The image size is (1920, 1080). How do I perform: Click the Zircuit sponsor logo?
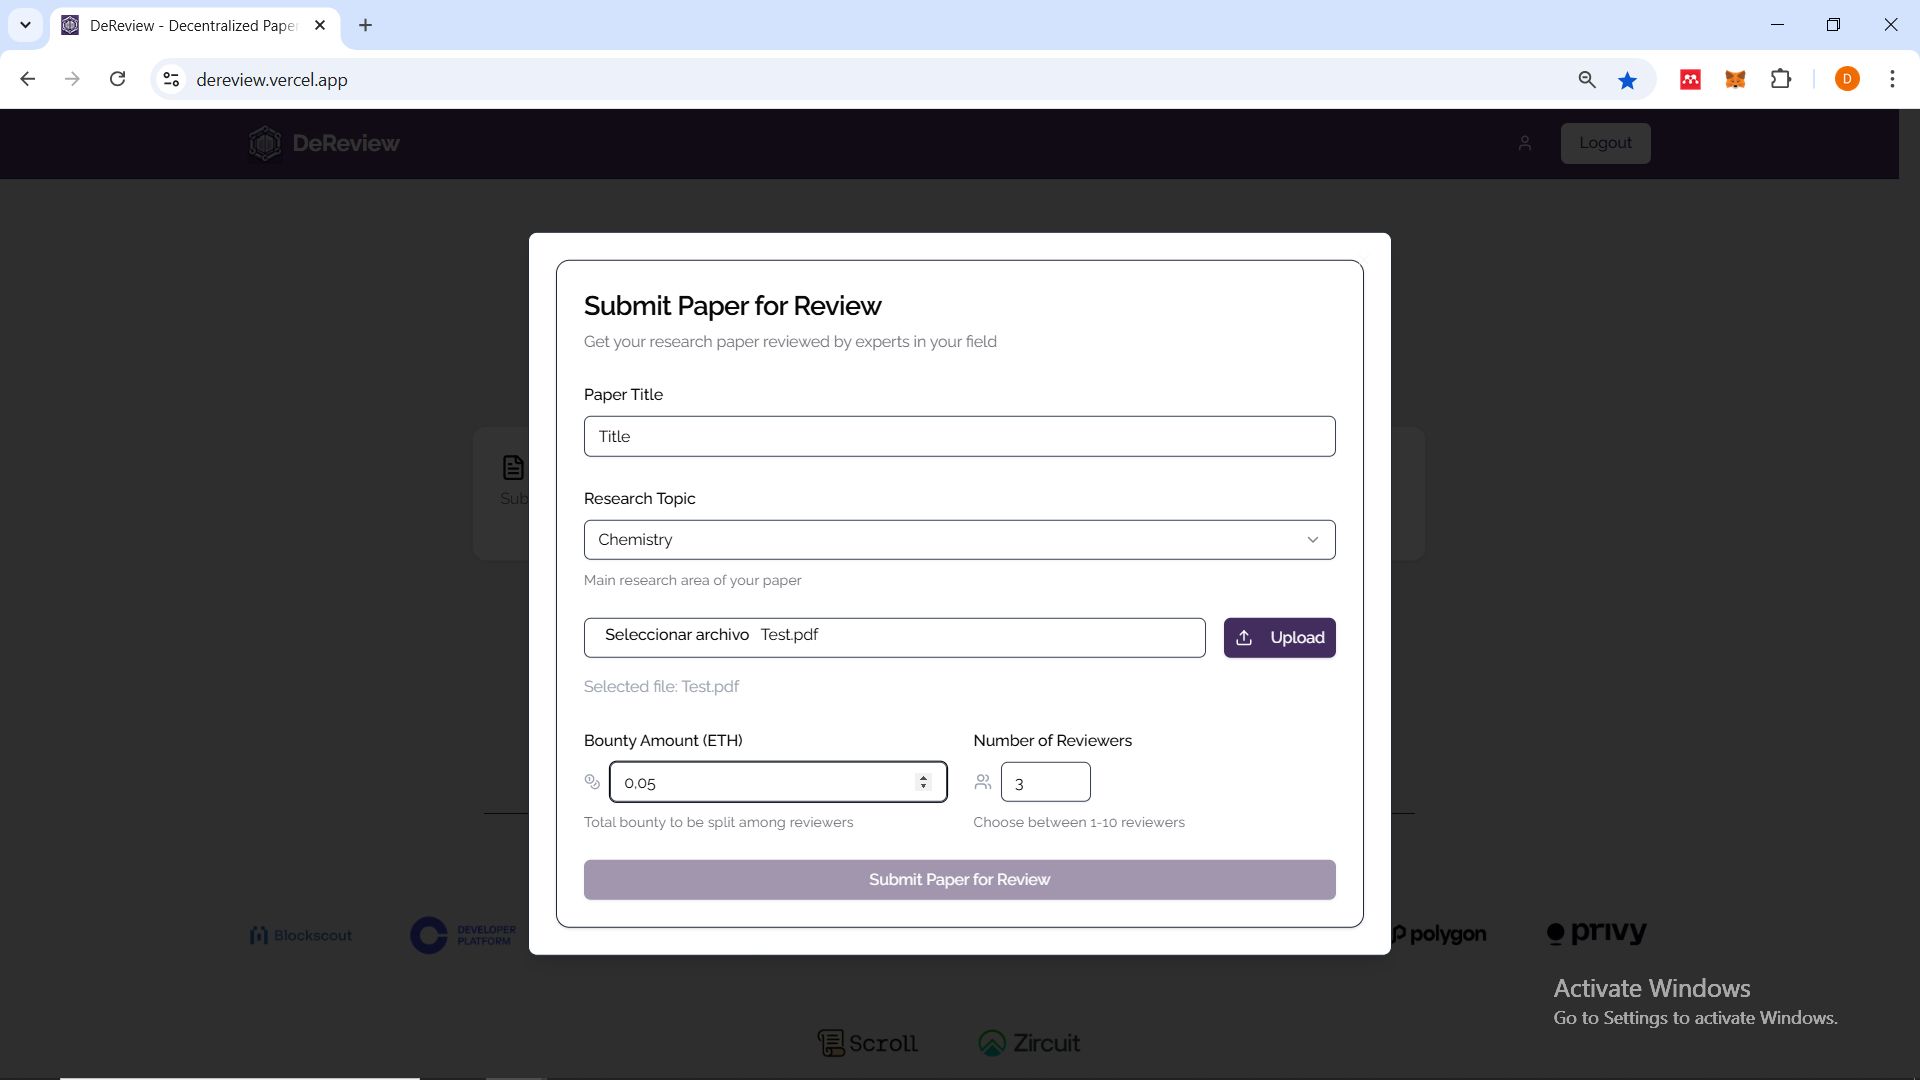click(1029, 1043)
